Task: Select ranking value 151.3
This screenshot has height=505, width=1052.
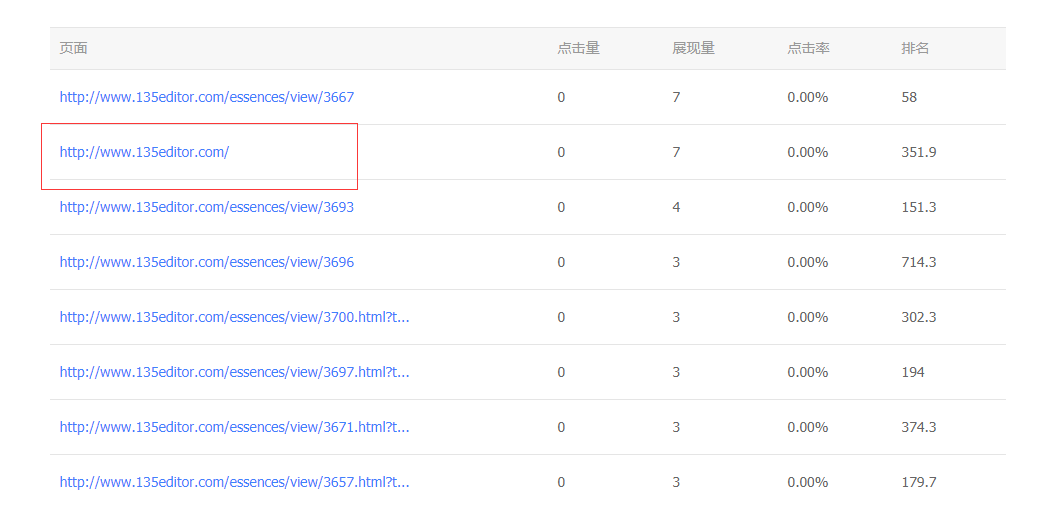Action: [918, 207]
